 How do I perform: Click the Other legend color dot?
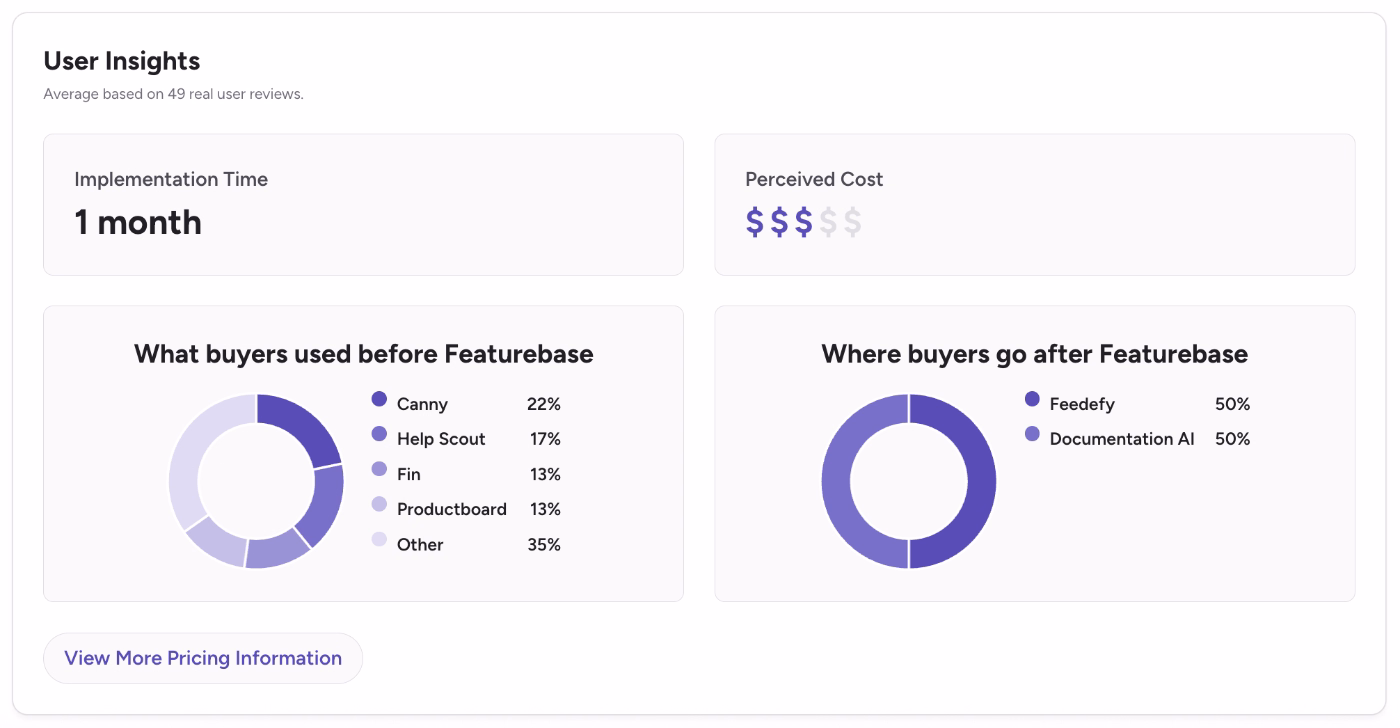click(379, 539)
